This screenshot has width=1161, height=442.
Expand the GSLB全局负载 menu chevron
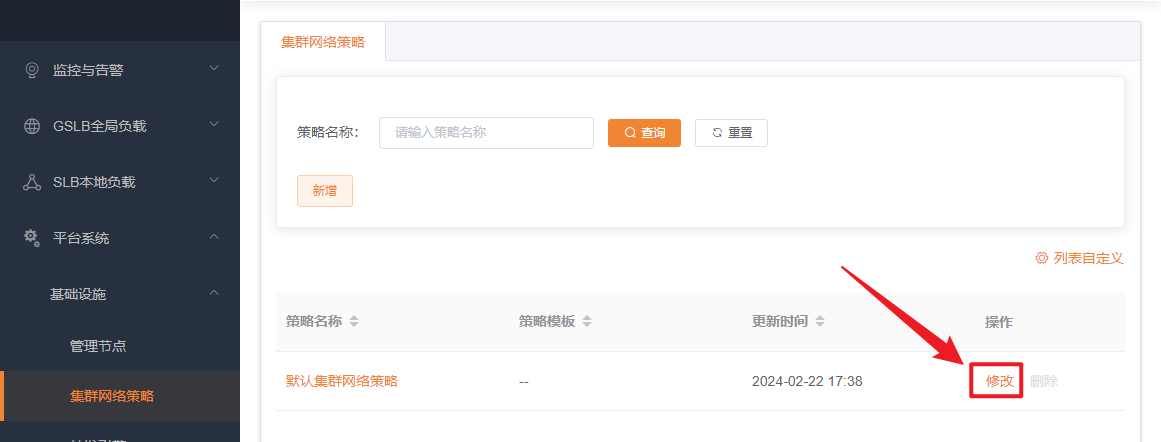214,124
